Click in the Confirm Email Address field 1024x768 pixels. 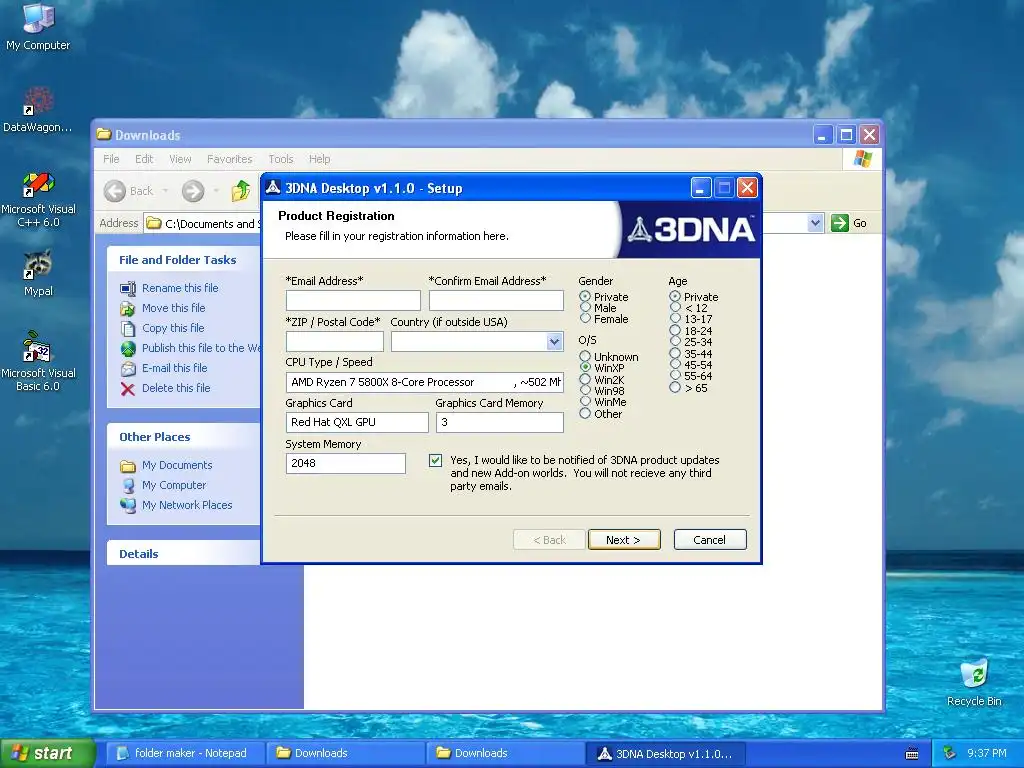pyautogui.click(x=496, y=300)
